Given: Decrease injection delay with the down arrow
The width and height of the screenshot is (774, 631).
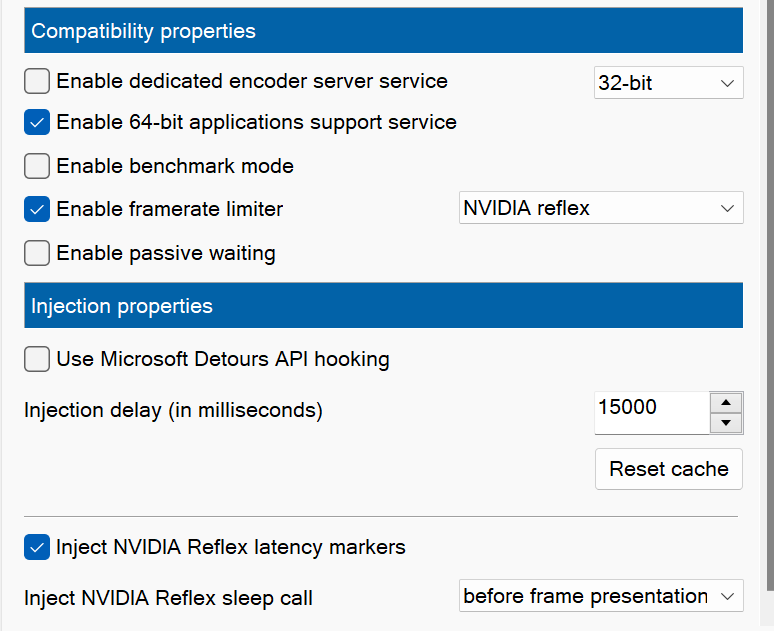Looking at the screenshot, I should [x=726, y=423].
